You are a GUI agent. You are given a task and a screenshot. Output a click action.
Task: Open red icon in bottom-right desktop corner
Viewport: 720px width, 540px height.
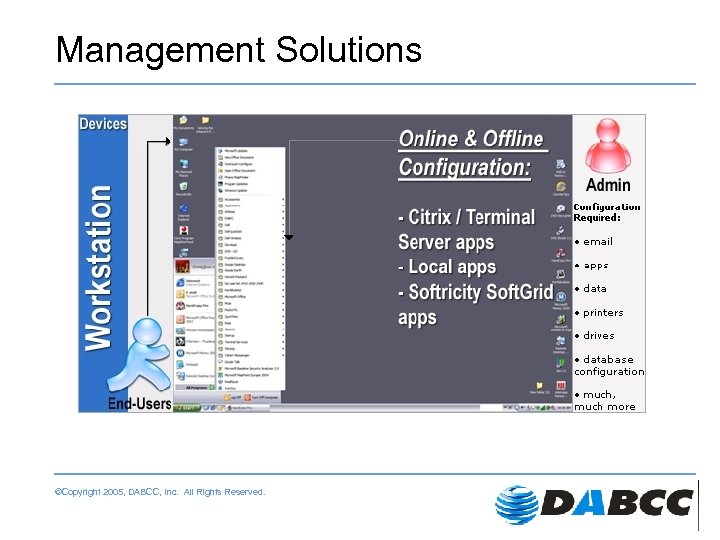561,388
